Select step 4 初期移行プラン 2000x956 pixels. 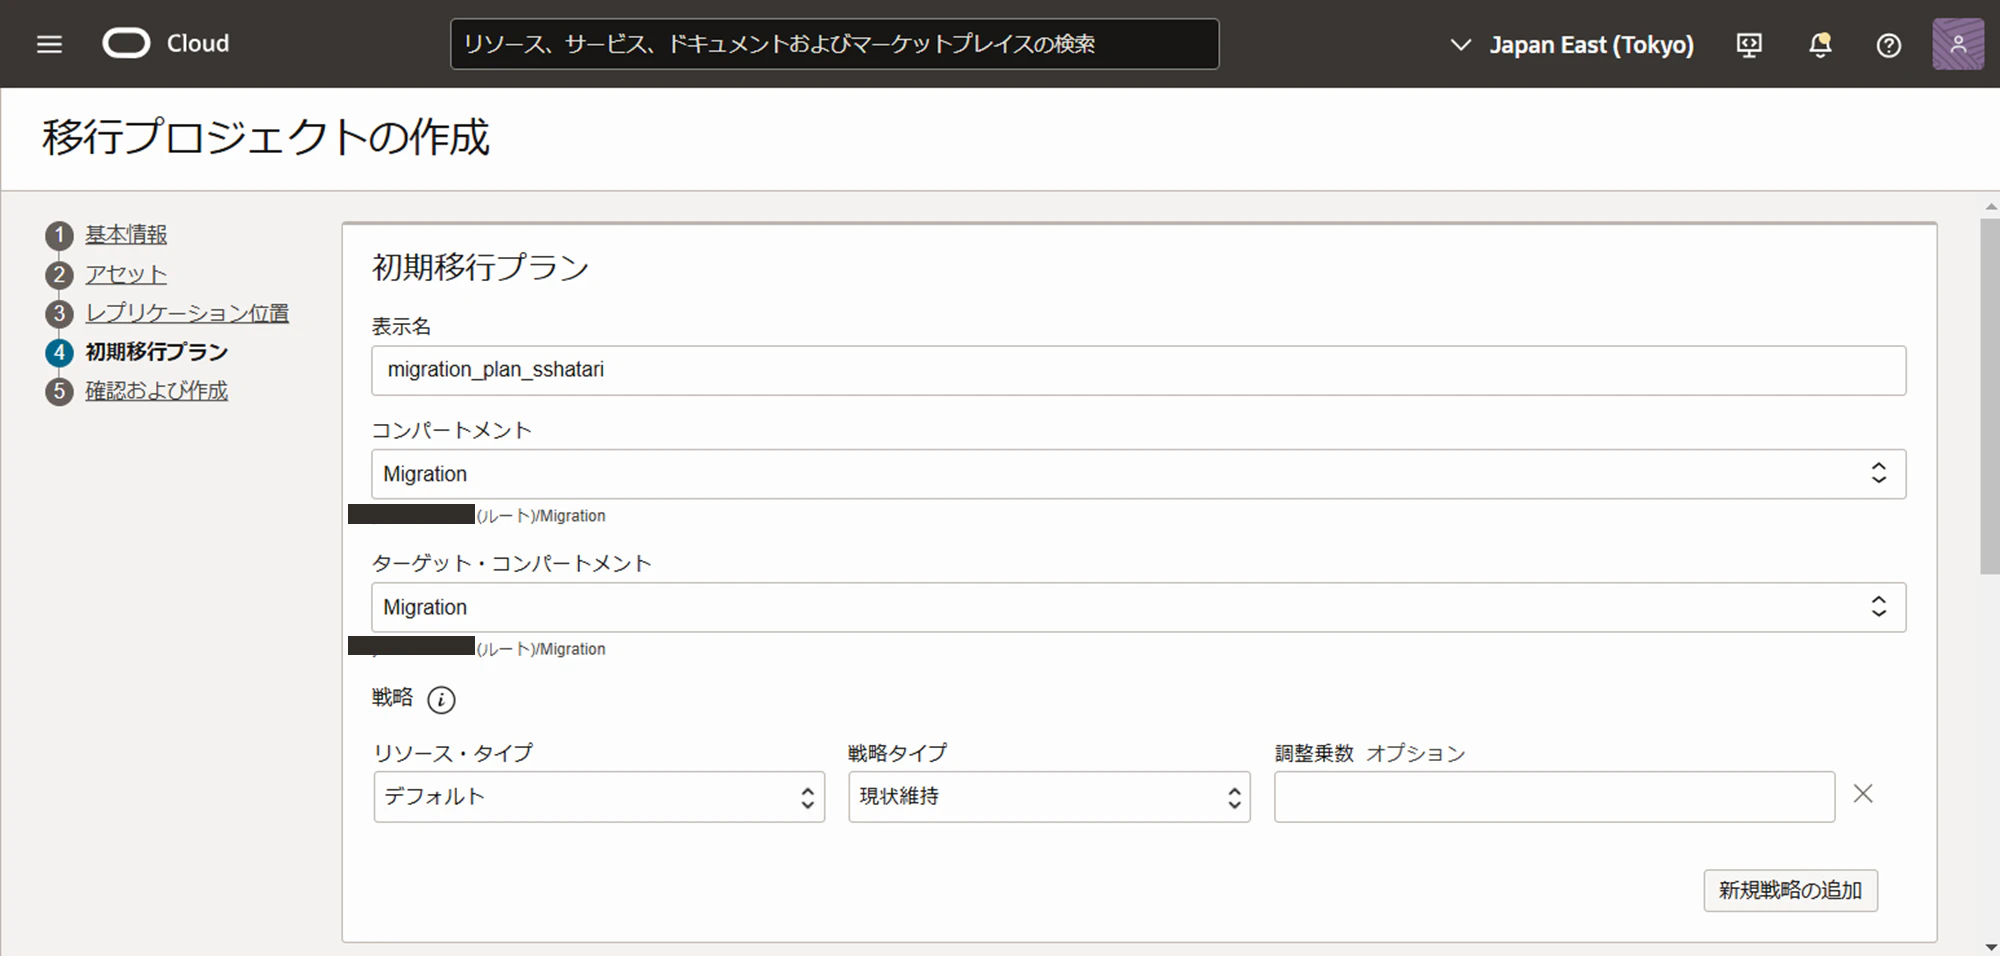[x=157, y=352]
